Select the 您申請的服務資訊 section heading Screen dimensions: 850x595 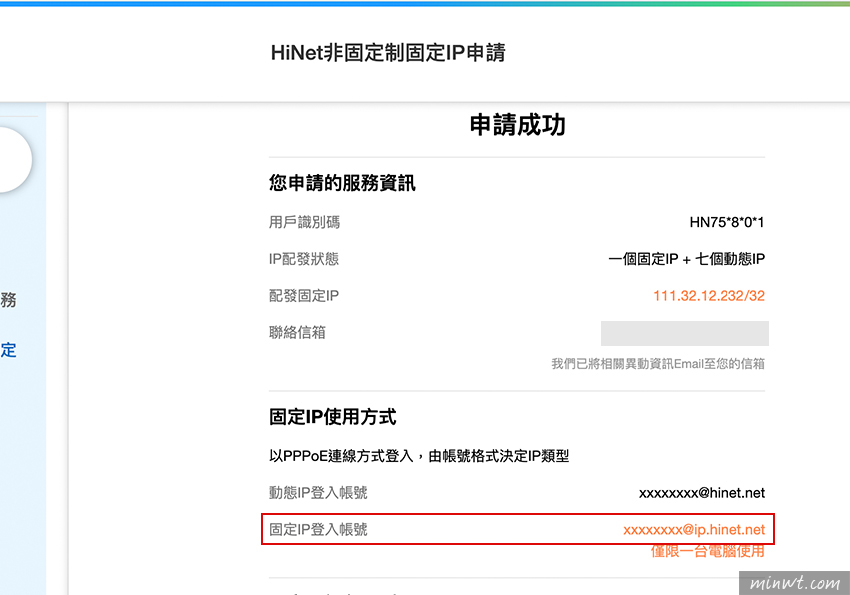[x=342, y=183]
